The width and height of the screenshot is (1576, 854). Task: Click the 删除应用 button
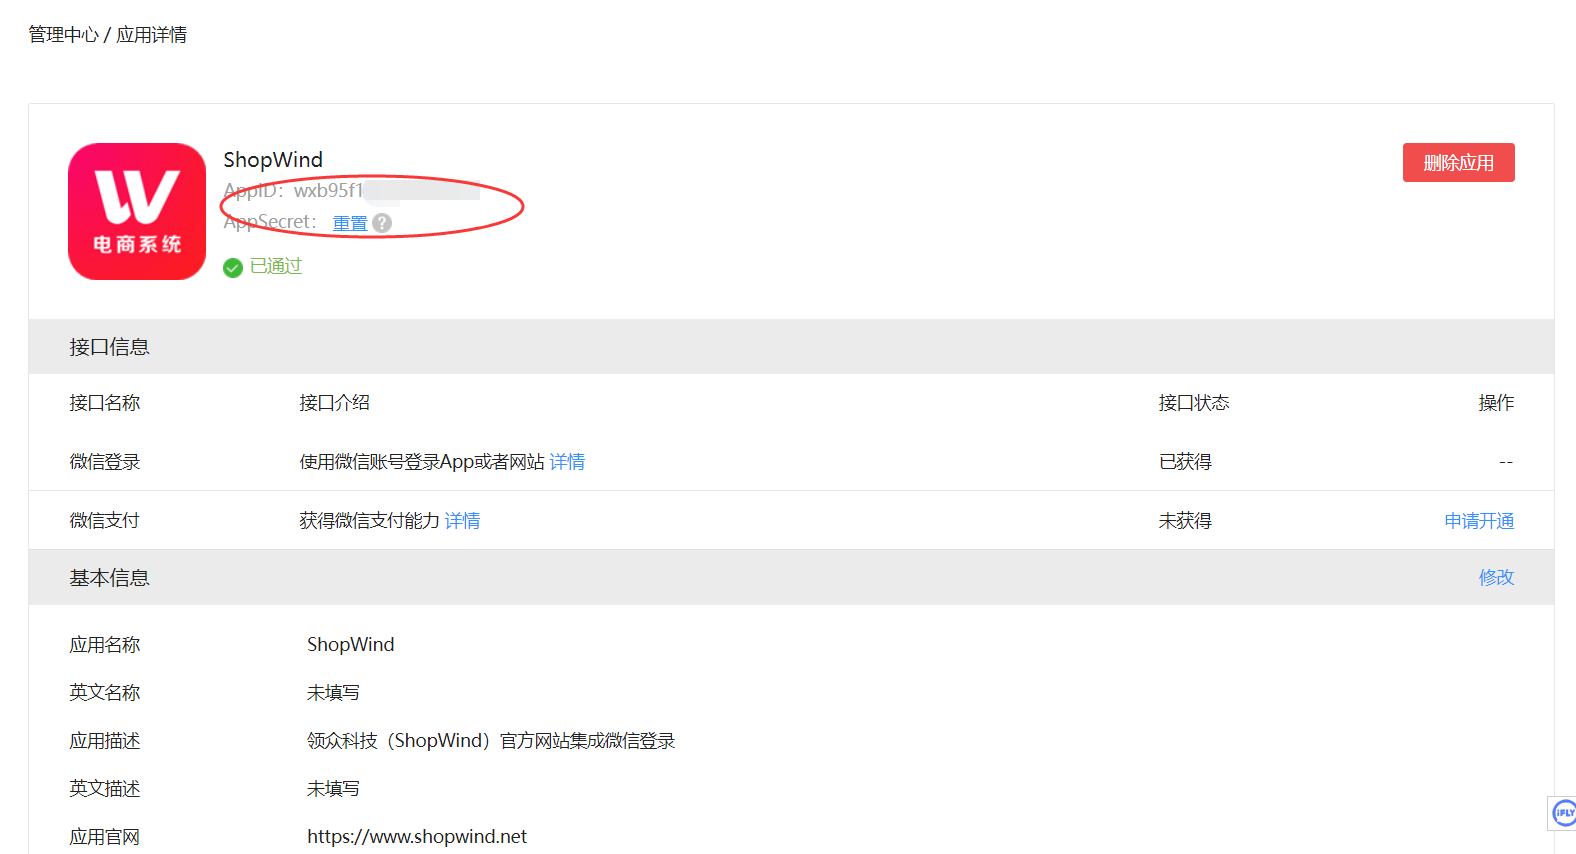tap(1458, 162)
